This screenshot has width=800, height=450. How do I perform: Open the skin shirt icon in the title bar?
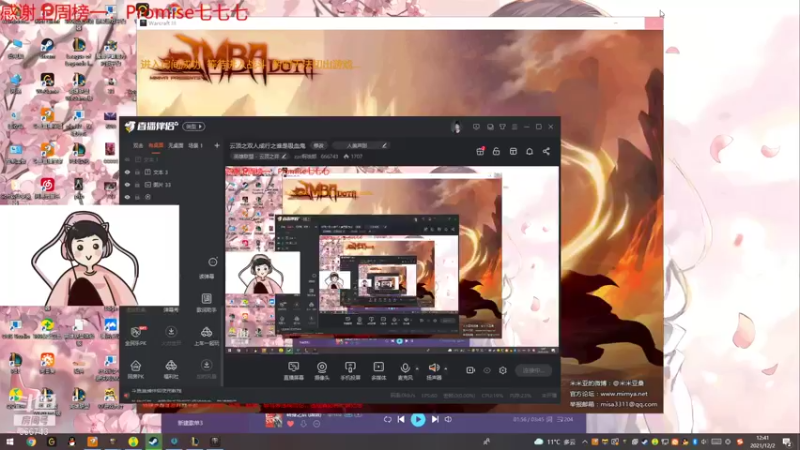tap(502, 127)
